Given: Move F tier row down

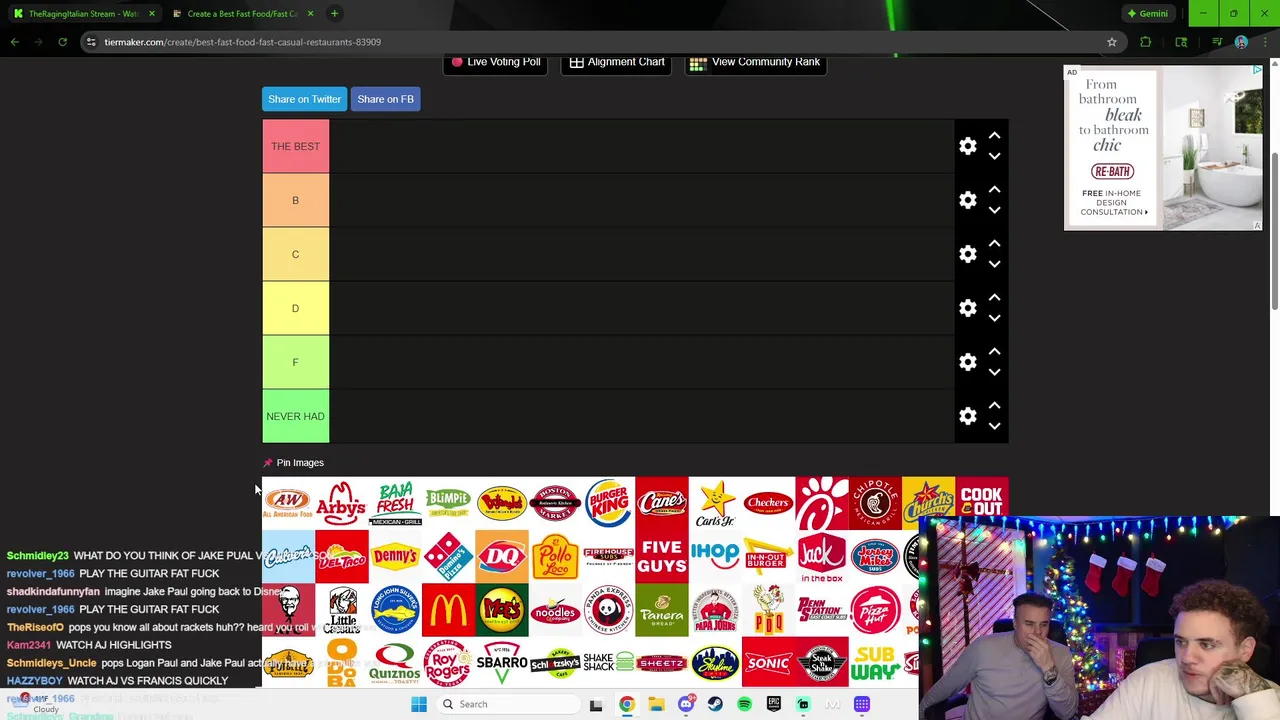Looking at the screenshot, I should click(994, 372).
